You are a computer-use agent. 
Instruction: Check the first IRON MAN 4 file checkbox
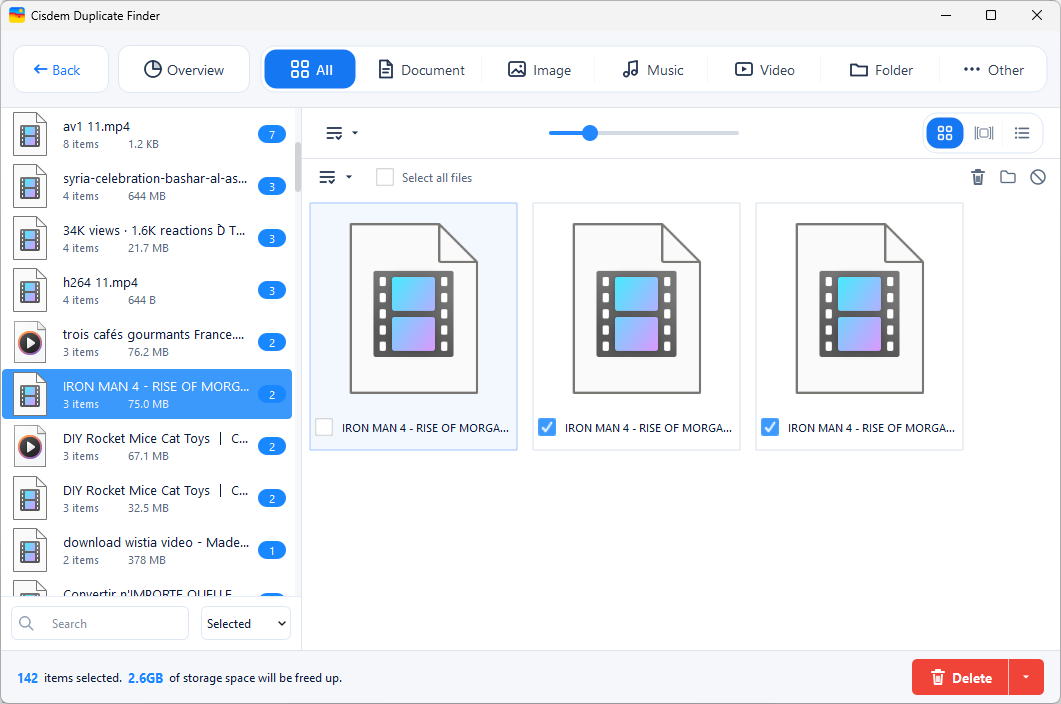(324, 427)
